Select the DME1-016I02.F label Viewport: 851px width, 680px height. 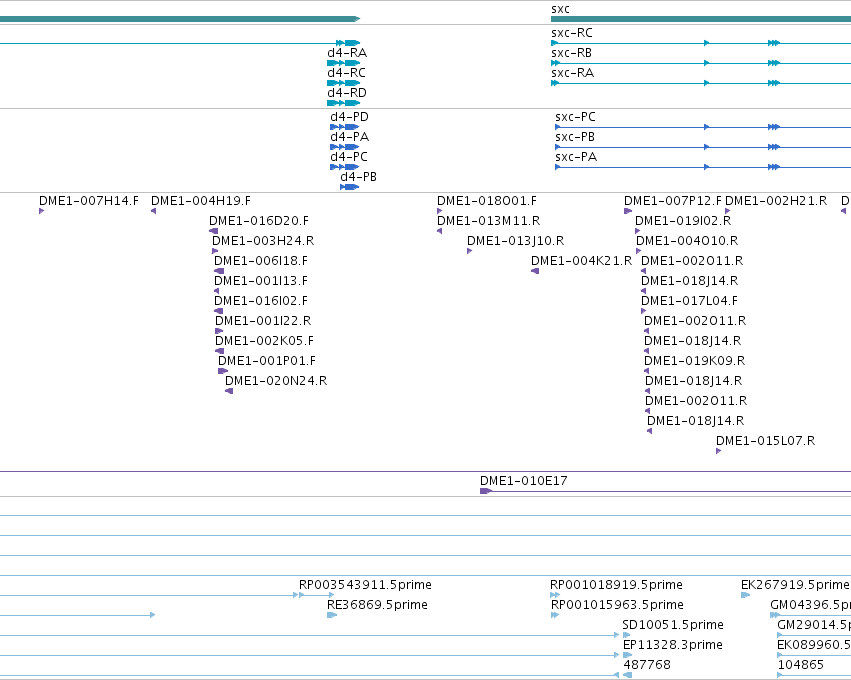click(261, 301)
